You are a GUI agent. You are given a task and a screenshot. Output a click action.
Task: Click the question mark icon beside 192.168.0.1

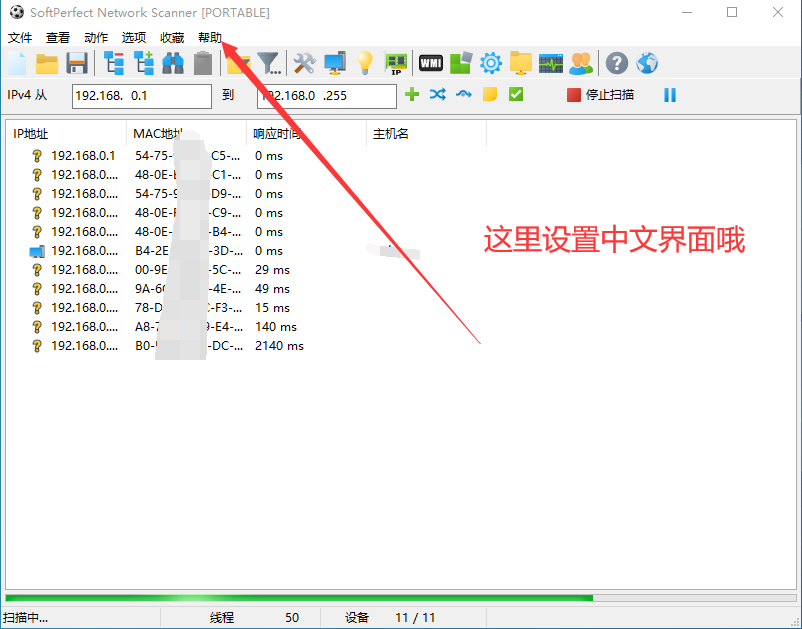(x=37, y=156)
